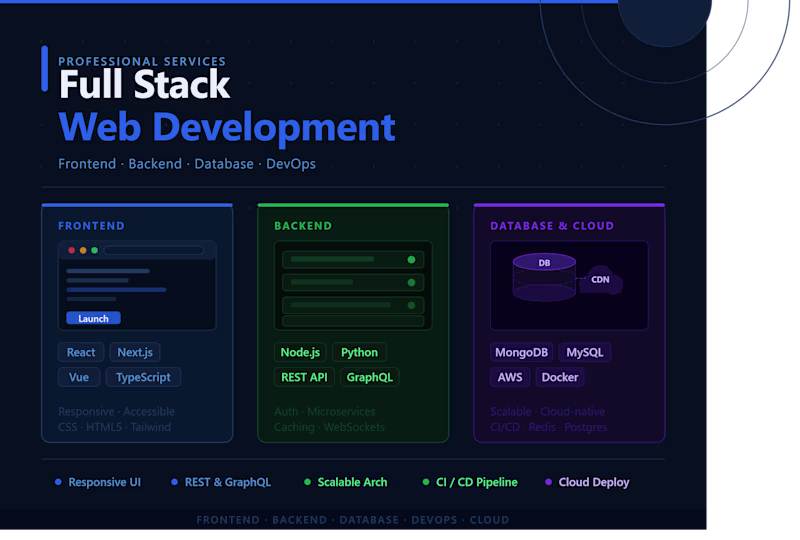Click the mock browser address bar

point(154,250)
